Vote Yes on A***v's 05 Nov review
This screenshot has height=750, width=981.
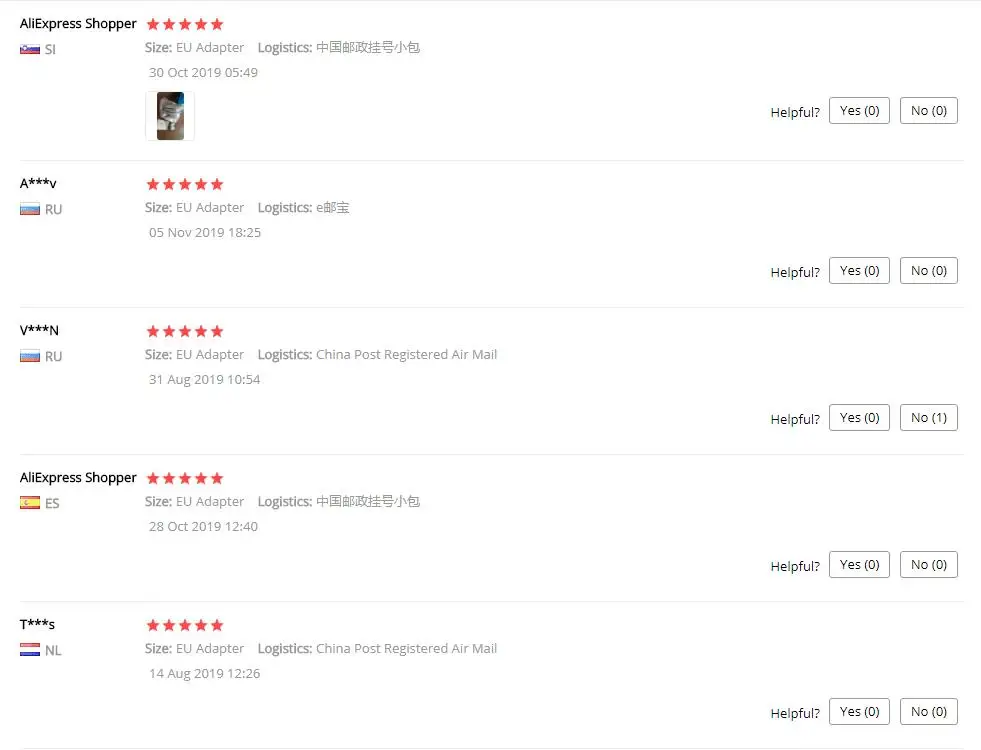pos(859,271)
